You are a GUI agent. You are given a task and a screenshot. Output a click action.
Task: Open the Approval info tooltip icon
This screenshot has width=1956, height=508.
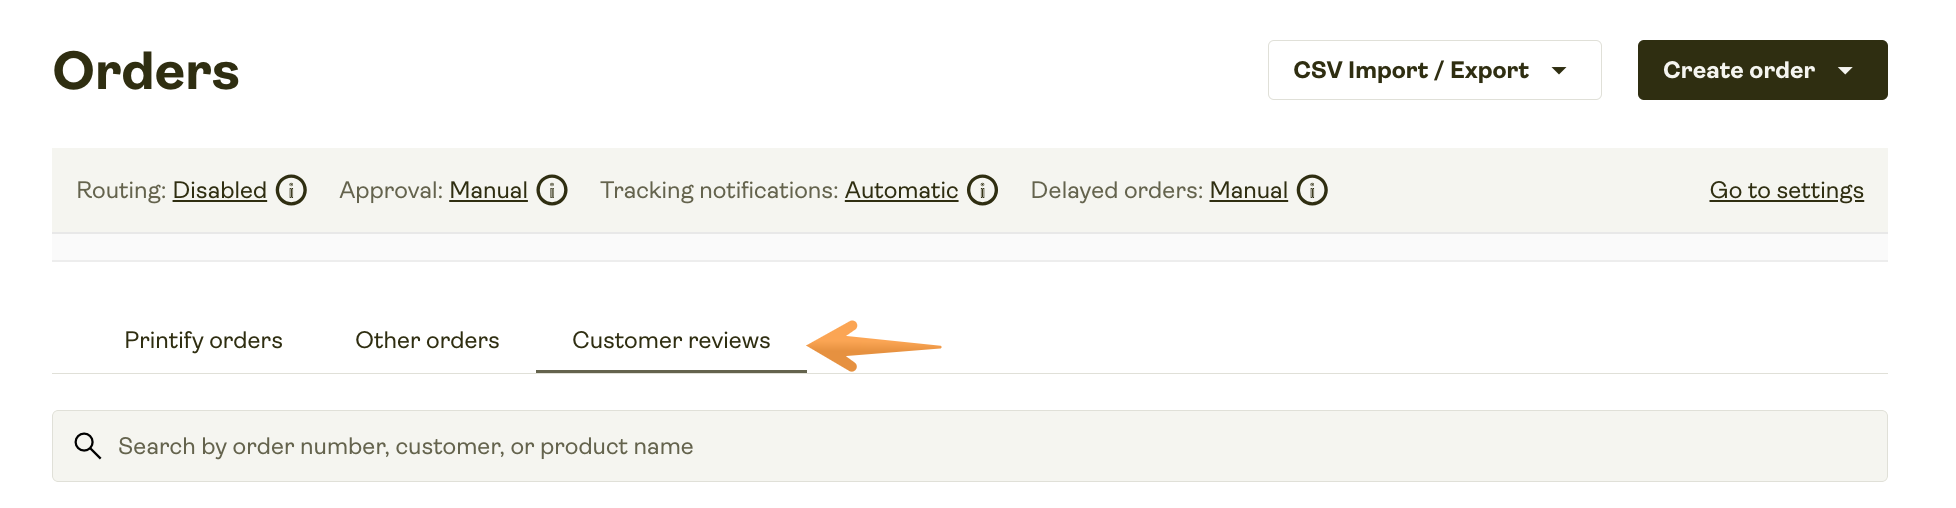click(x=552, y=190)
